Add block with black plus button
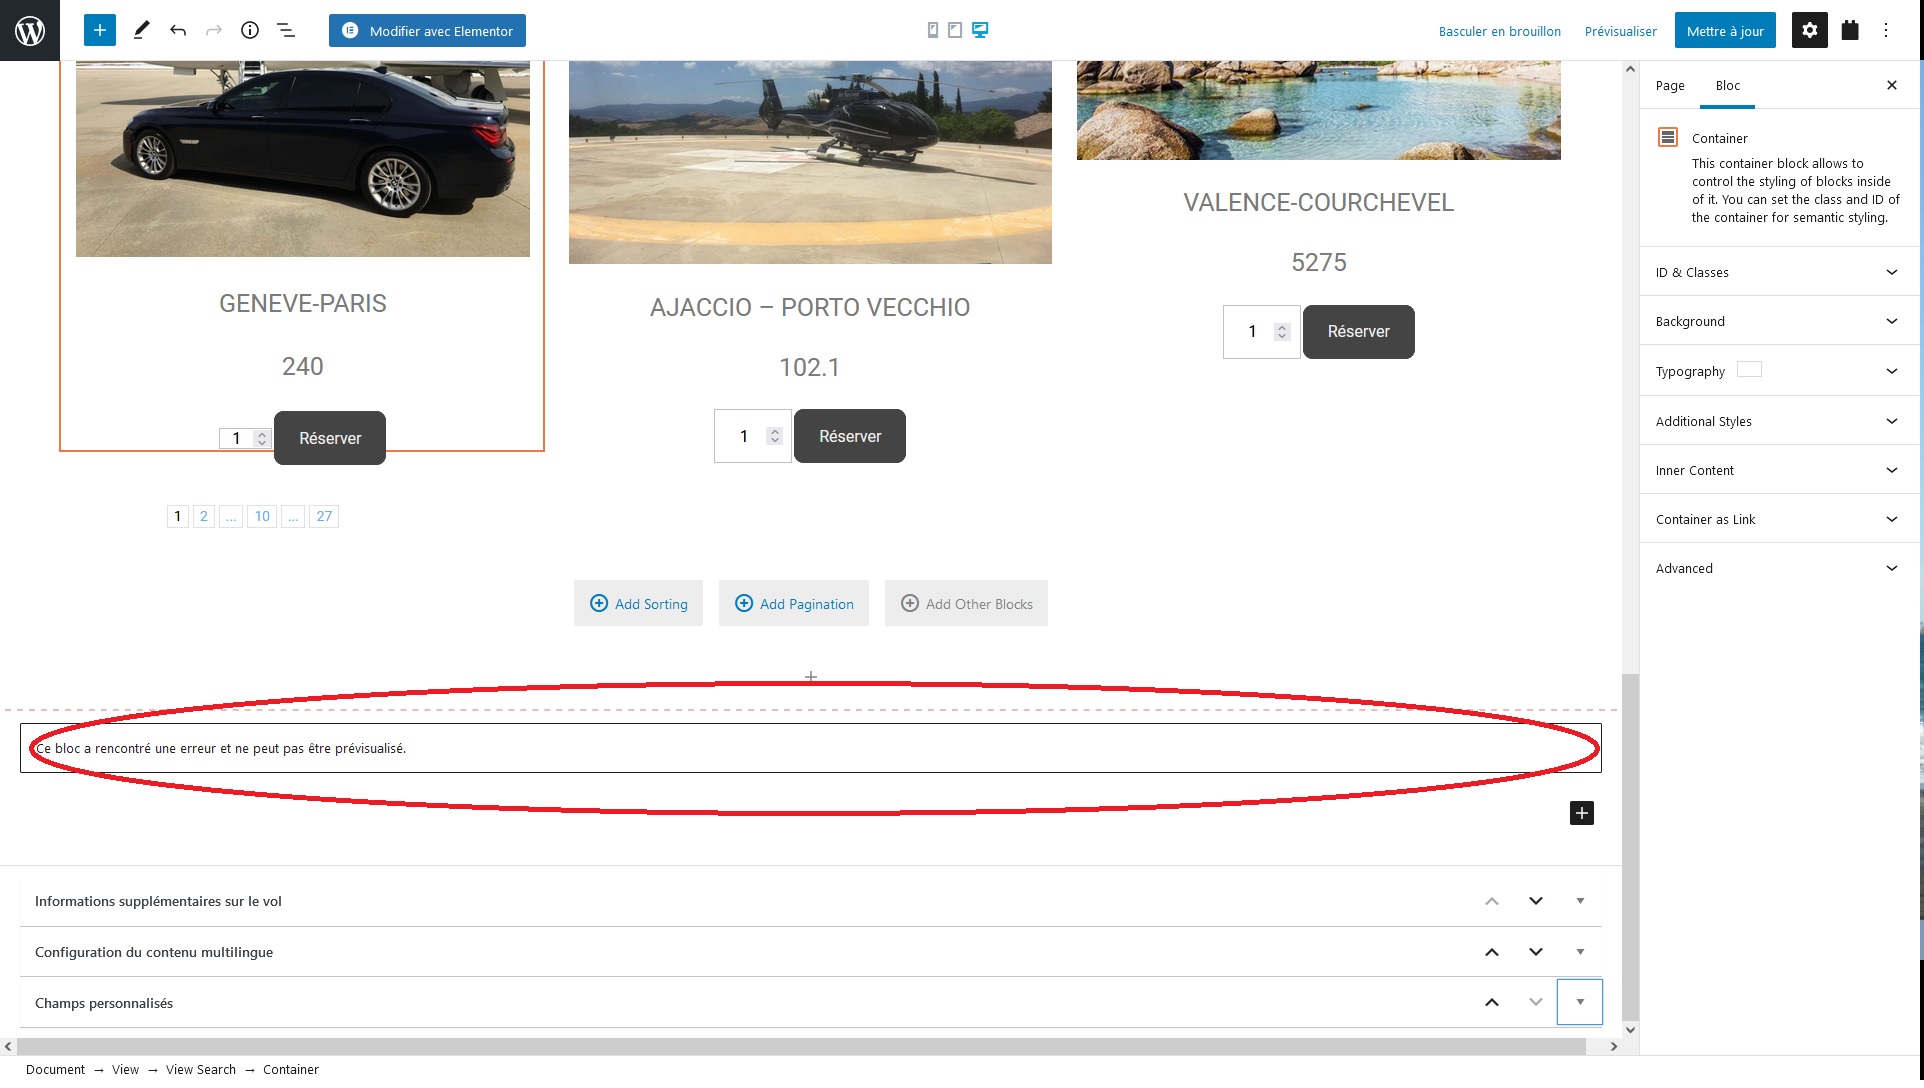This screenshot has width=1924, height=1088. tap(1582, 813)
